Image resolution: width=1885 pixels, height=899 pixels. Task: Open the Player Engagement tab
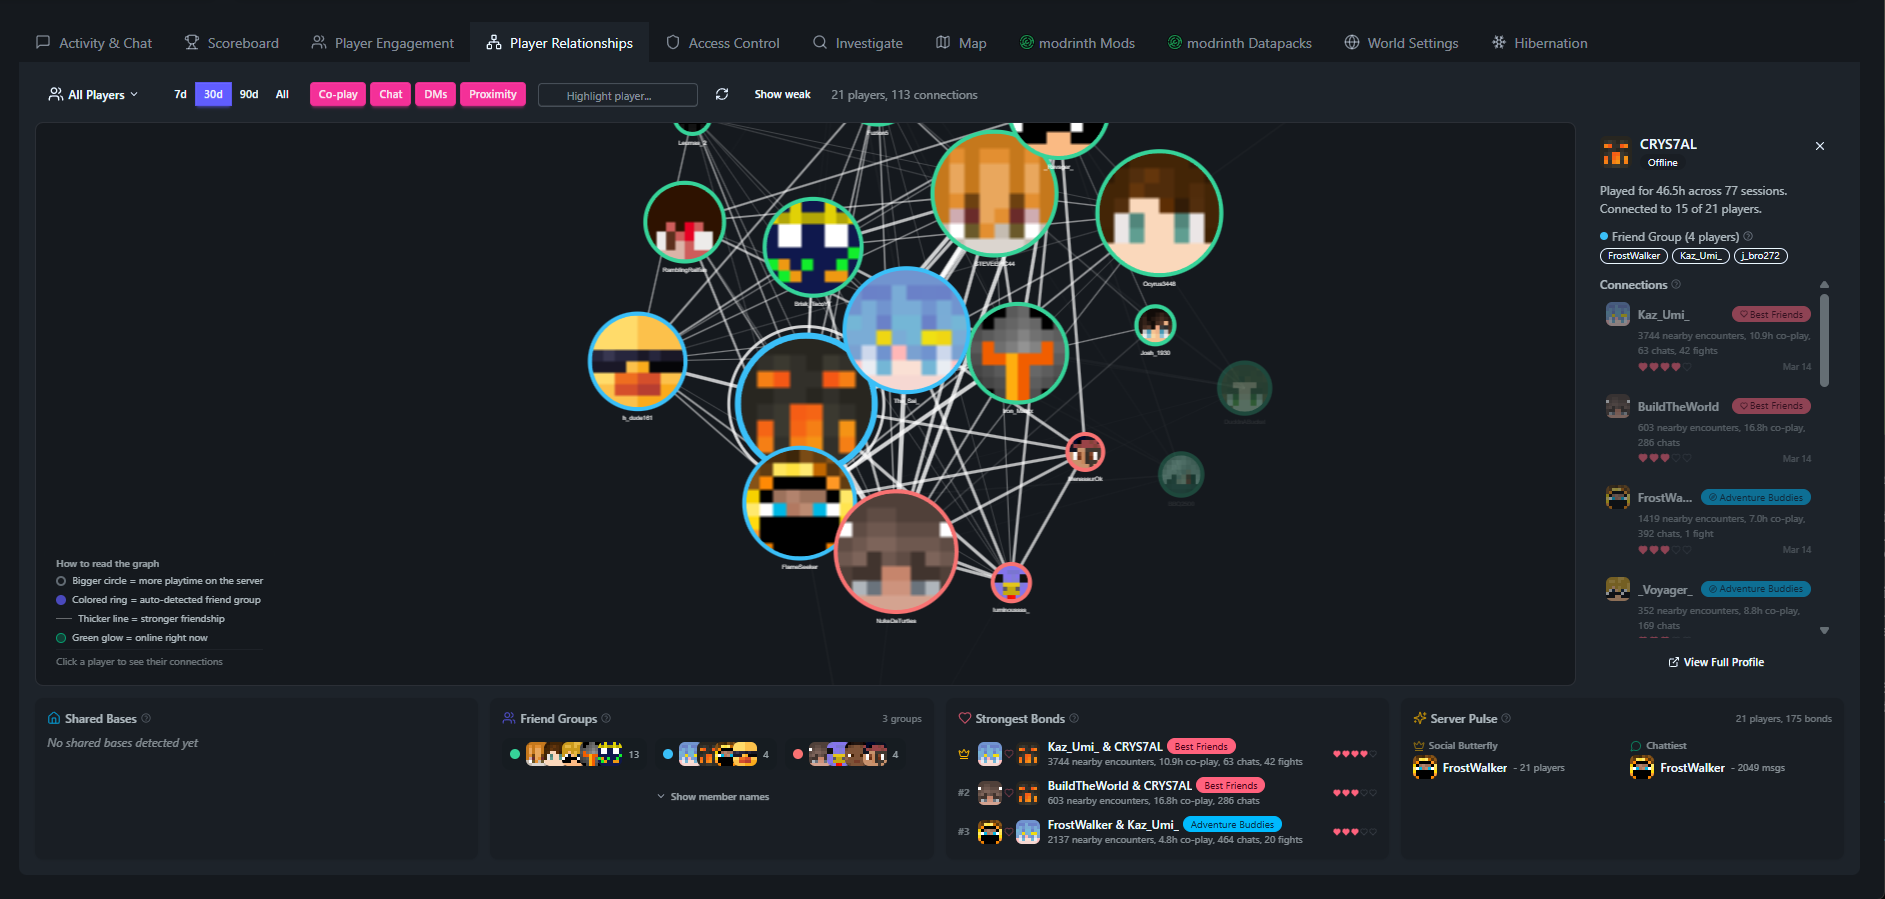(x=382, y=43)
